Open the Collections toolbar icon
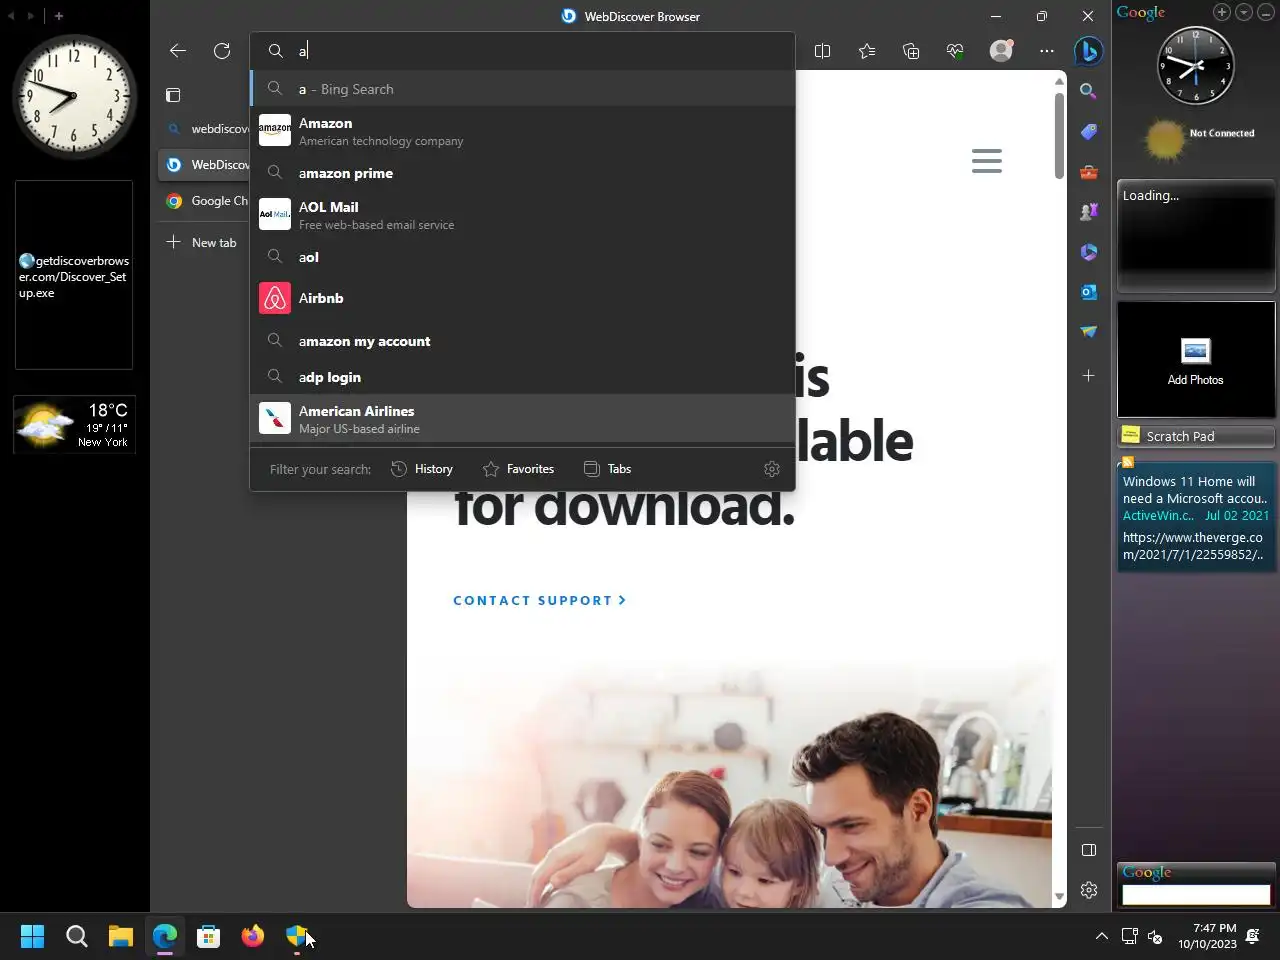Screen dimensions: 1280x960 click(x=911, y=51)
